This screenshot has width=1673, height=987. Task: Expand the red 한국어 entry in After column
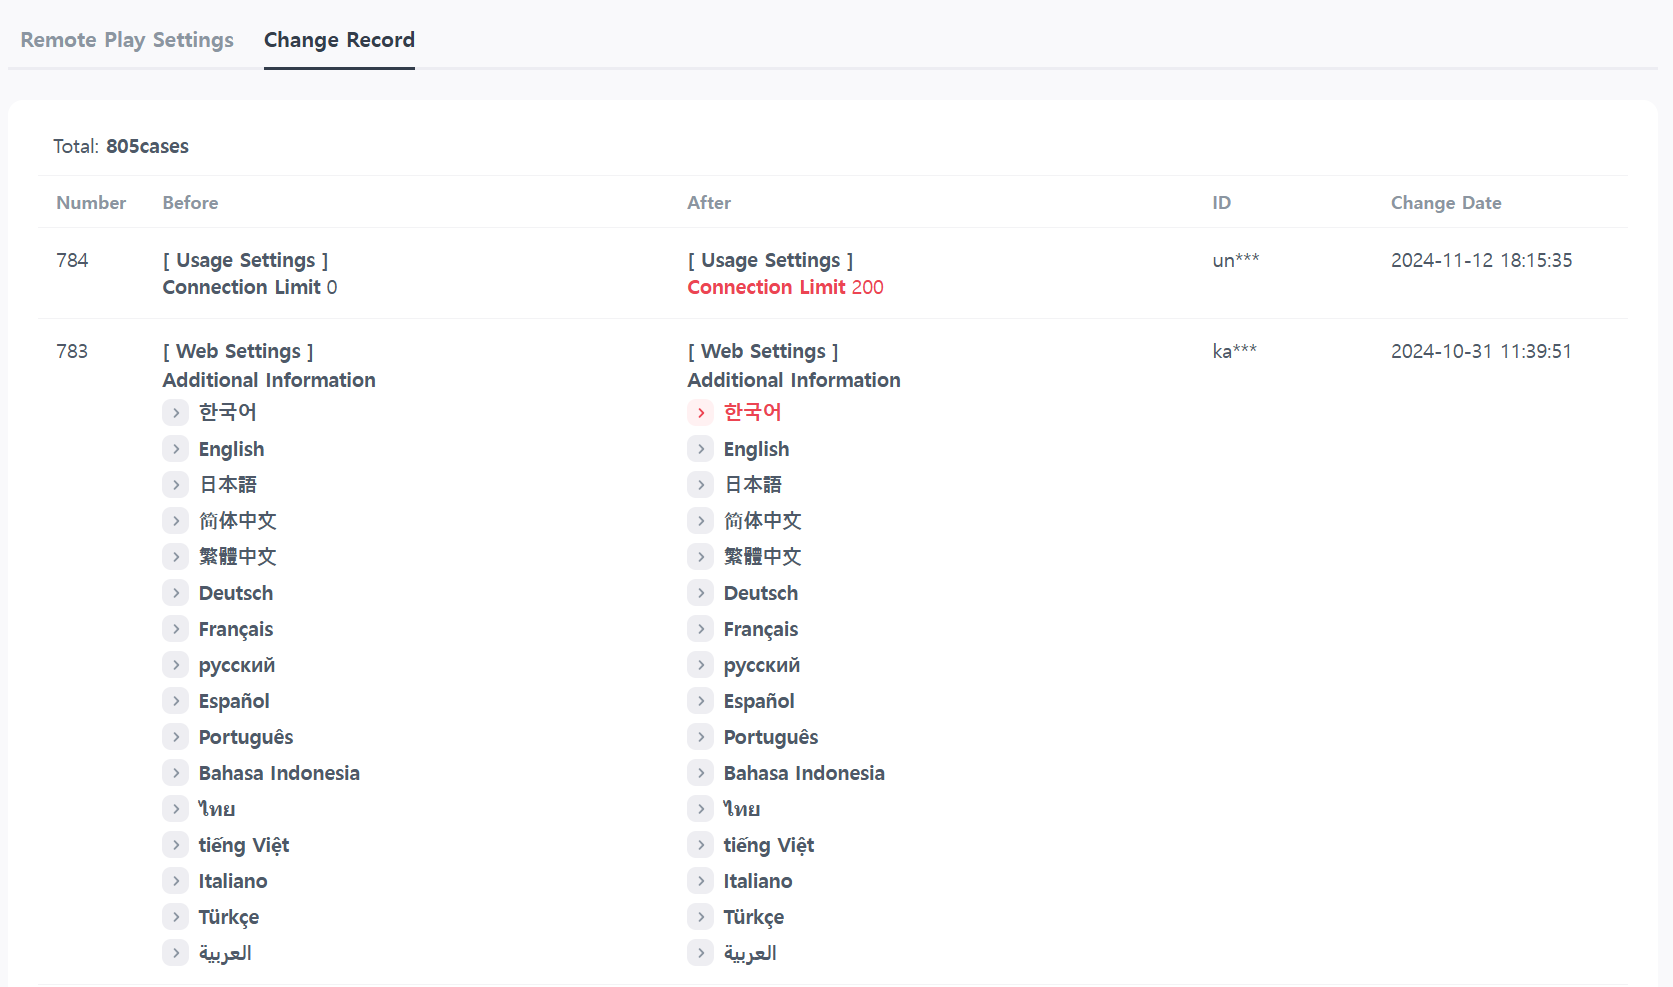pyautogui.click(x=701, y=412)
